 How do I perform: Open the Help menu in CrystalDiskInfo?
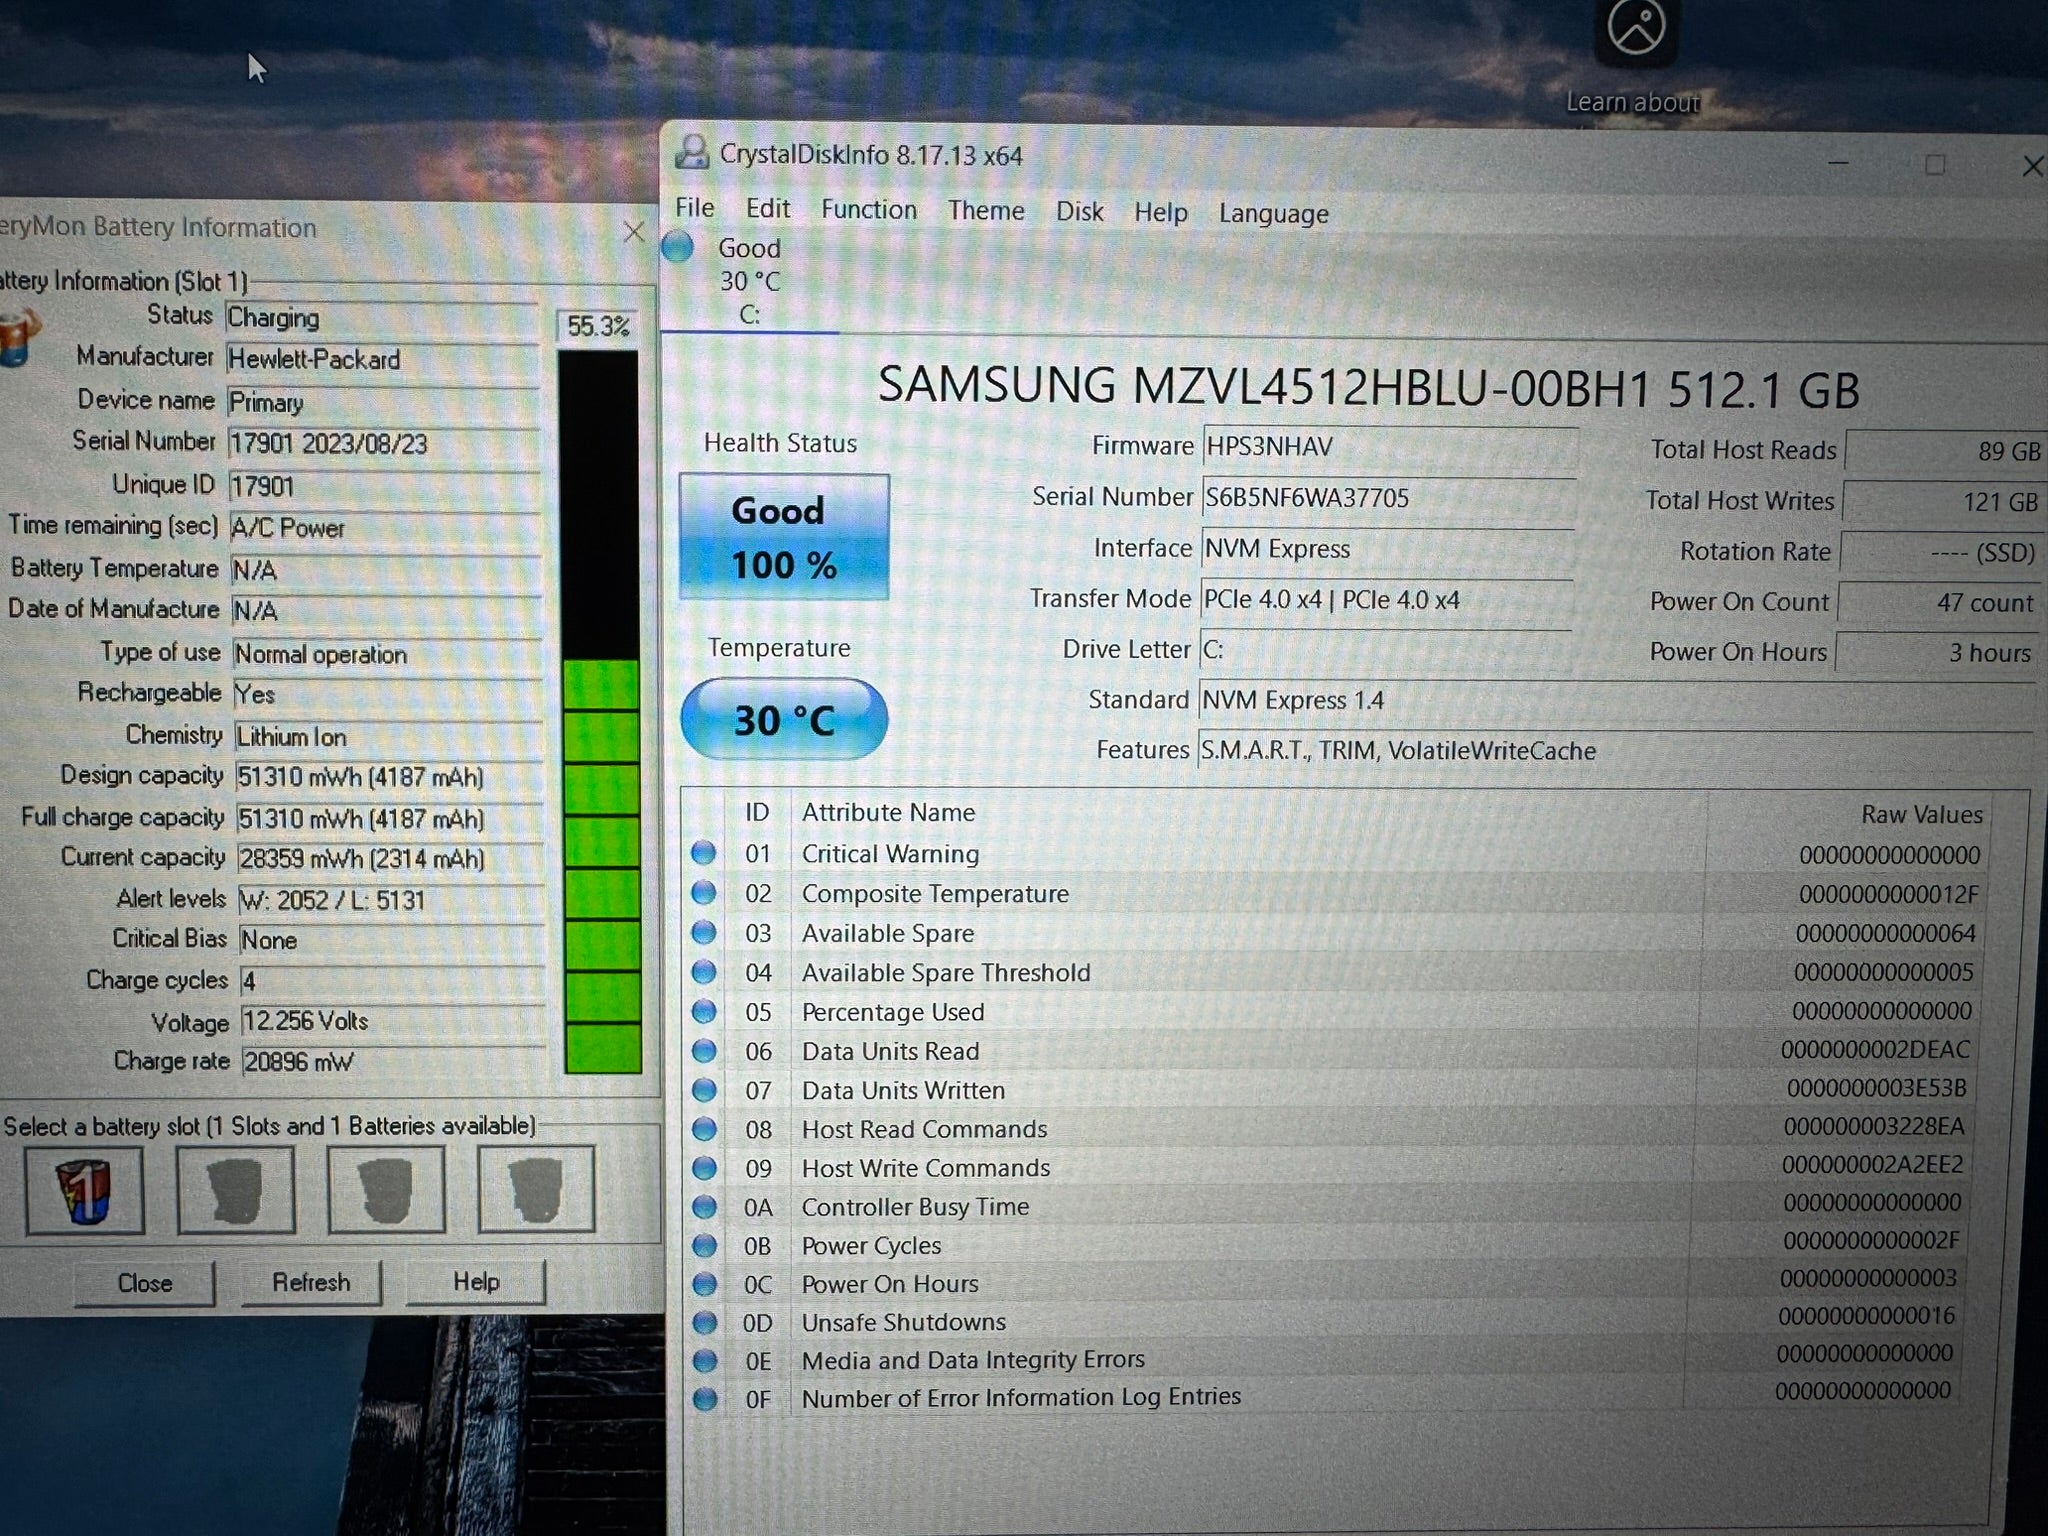pos(1160,213)
